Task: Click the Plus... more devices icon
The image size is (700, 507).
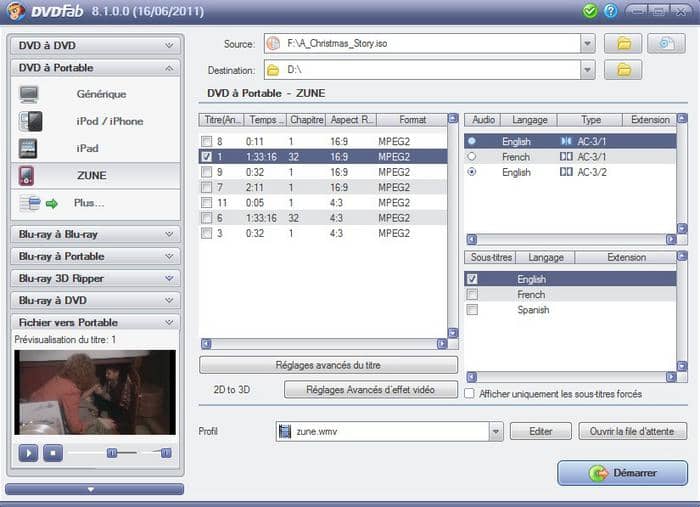Action: [38, 204]
